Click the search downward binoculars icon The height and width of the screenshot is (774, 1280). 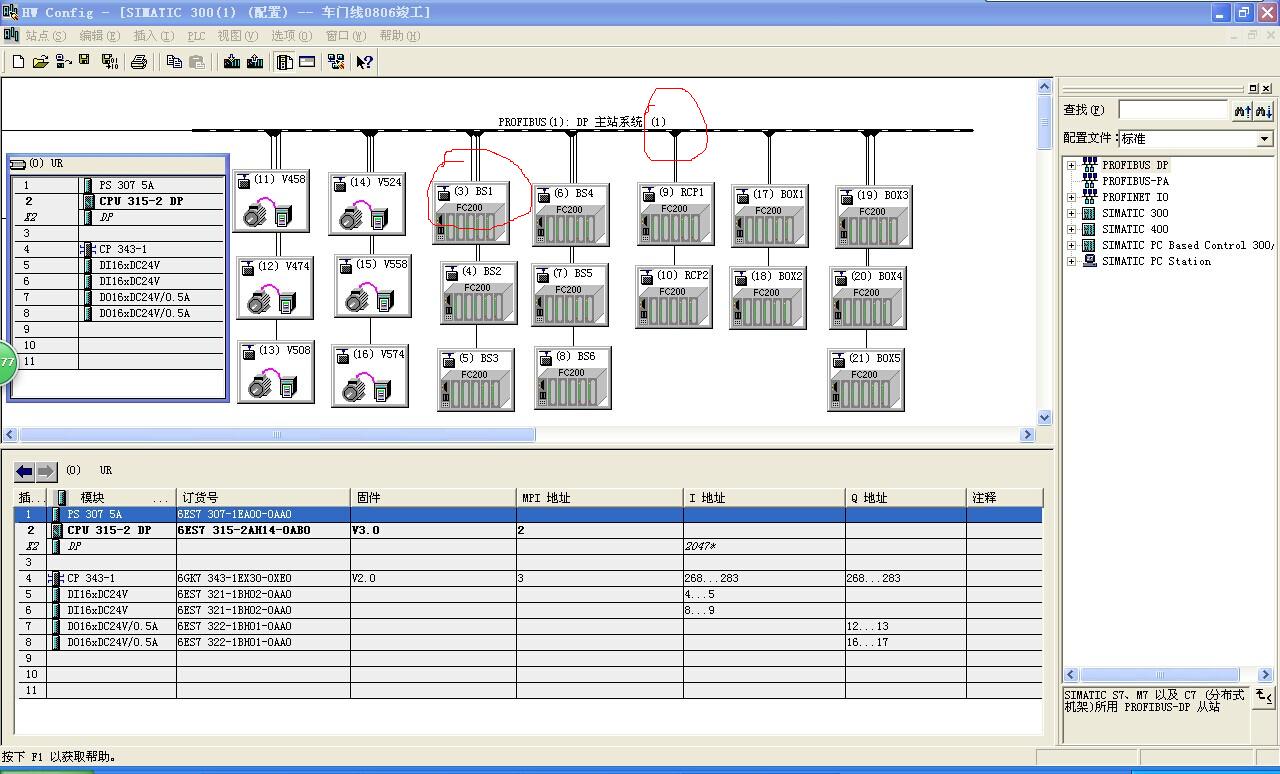coord(1264,111)
